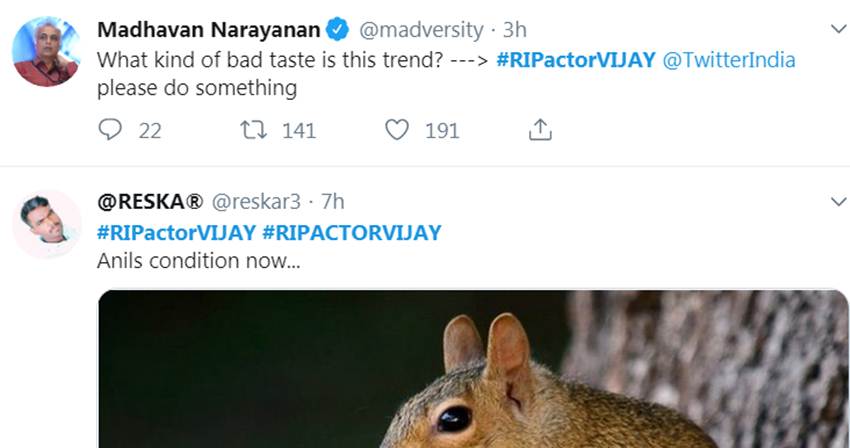
Task: Open the 7h timestamp on RESKA's tweet
Action: point(332,202)
